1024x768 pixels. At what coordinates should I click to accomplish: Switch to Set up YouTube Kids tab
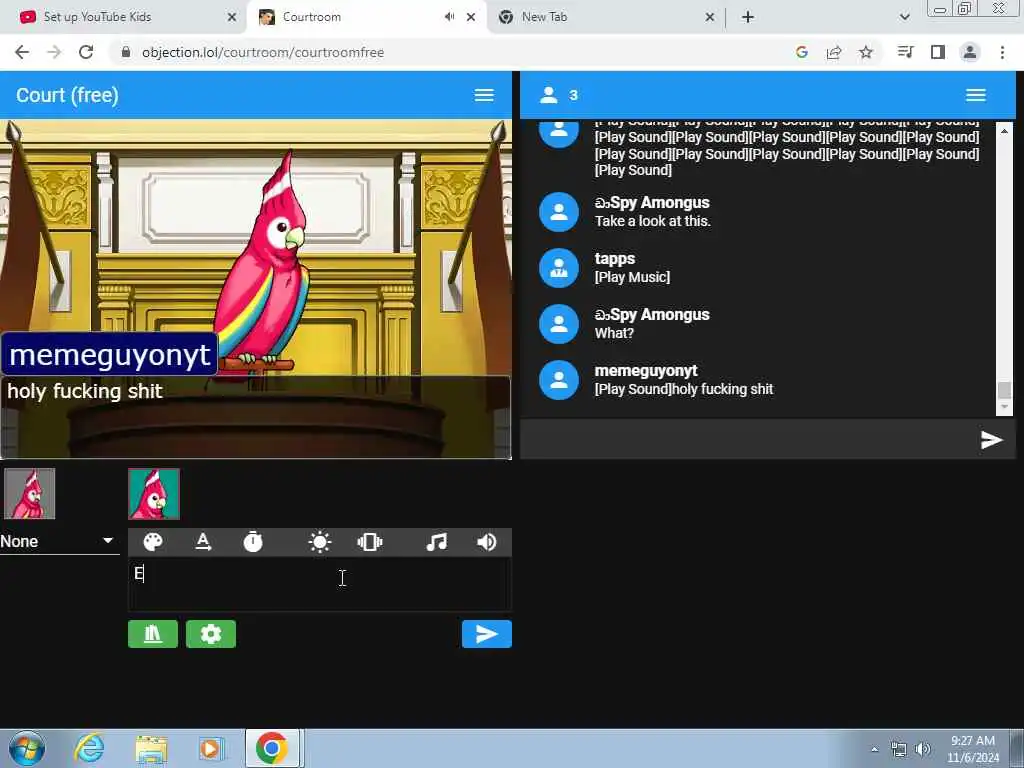click(x=124, y=17)
